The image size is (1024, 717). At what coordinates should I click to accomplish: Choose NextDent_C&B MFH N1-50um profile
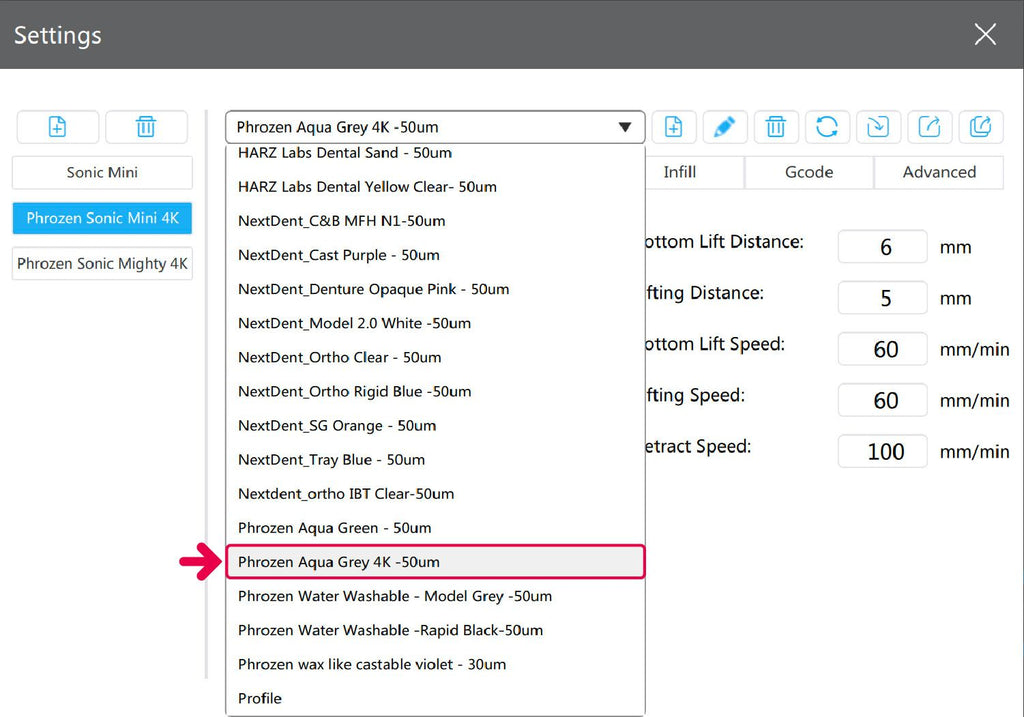(x=435, y=221)
